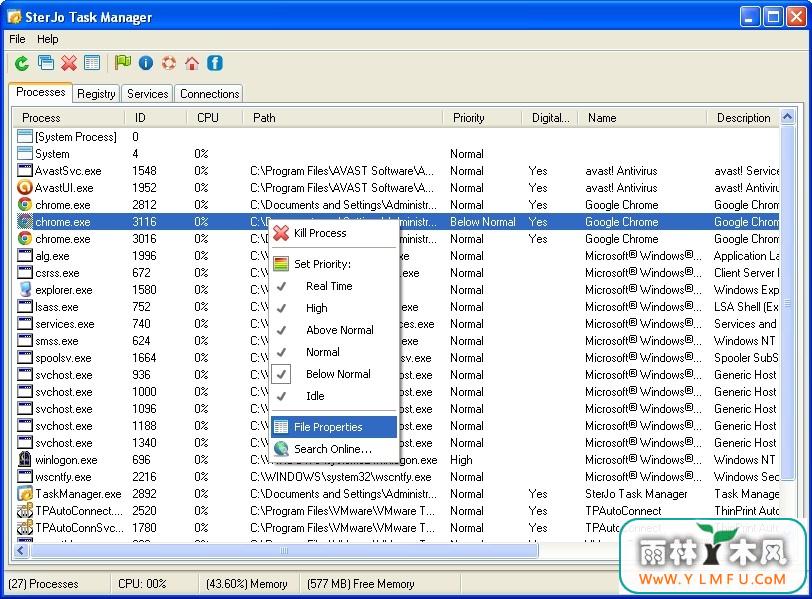Screen dimensions: 812x599
Task: Open the Help menu
Action: tap(48, 39)
